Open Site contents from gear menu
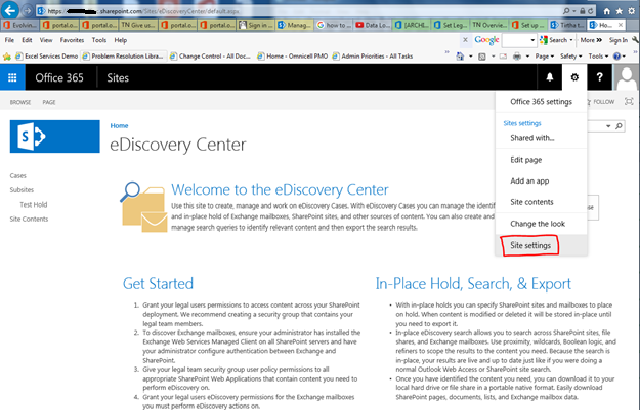Screen dimensions: 640x410 click(x=532, y=202)
